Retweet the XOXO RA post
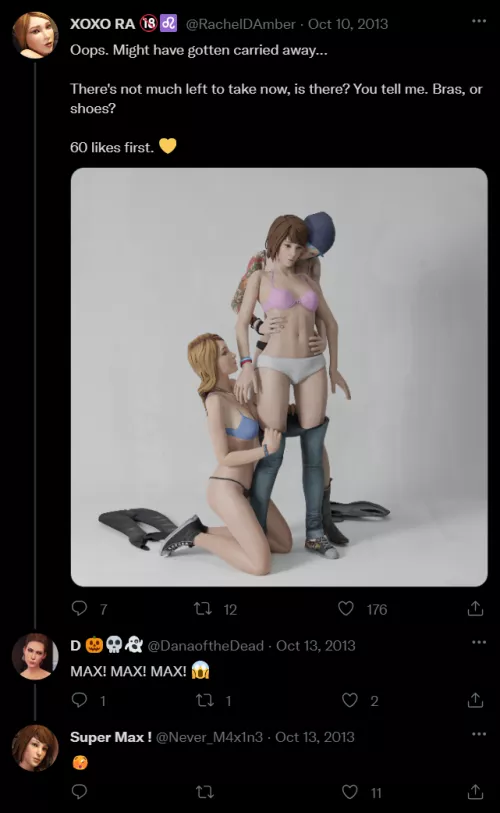Image resolution: width=500 pixels, height=813 pixels. tap(203, 608)
